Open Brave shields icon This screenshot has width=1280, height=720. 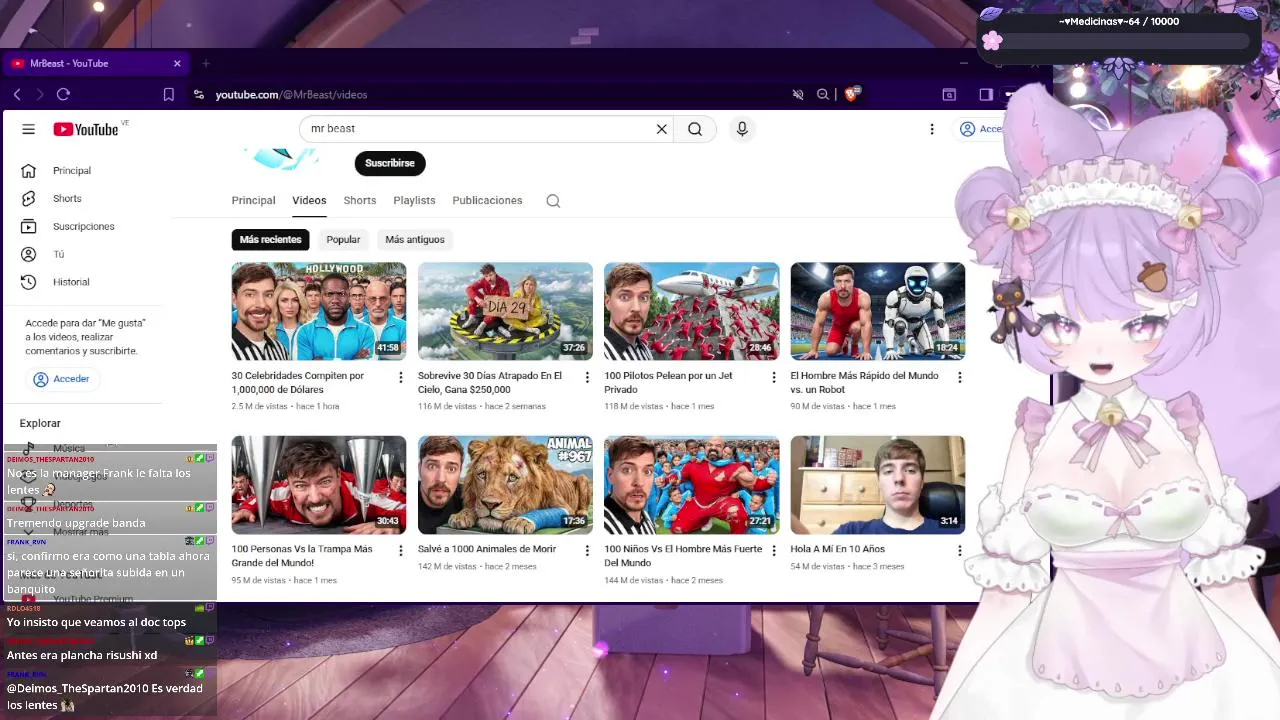pos(851,94)
